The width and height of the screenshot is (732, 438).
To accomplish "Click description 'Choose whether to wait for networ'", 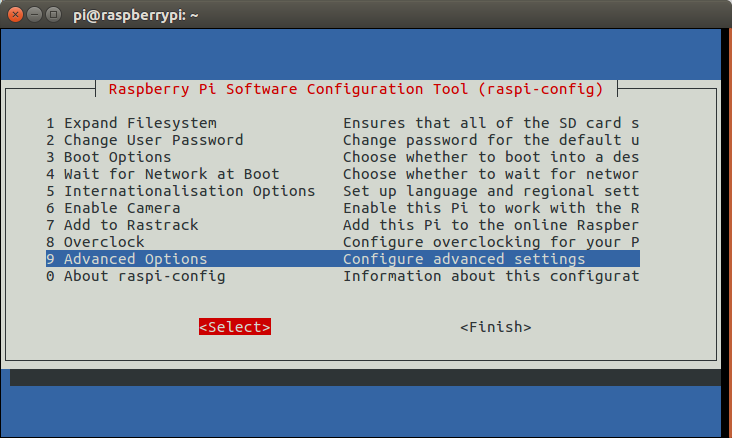I will [491, 174].
